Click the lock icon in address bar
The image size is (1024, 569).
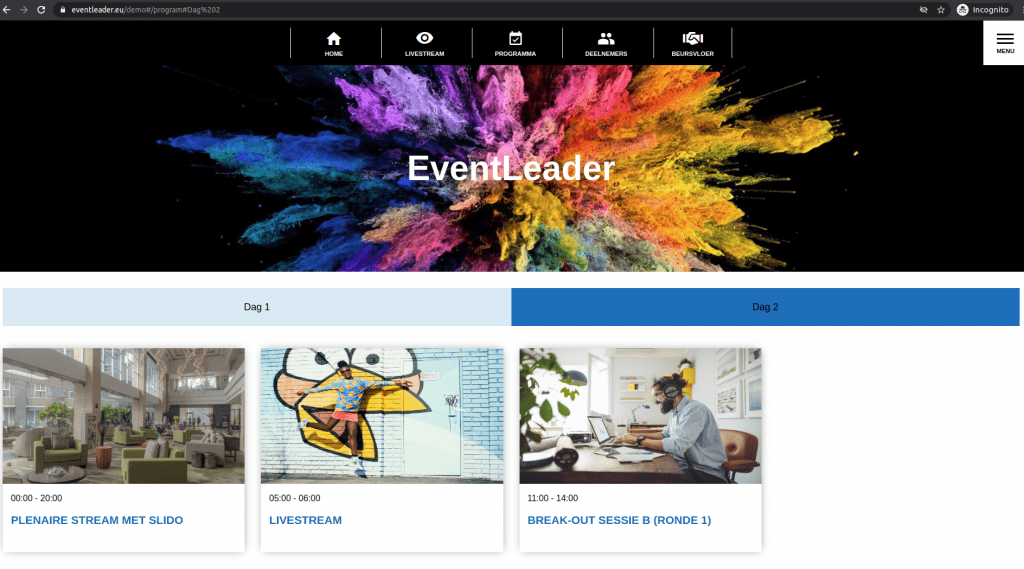click(x=63, y=10)
